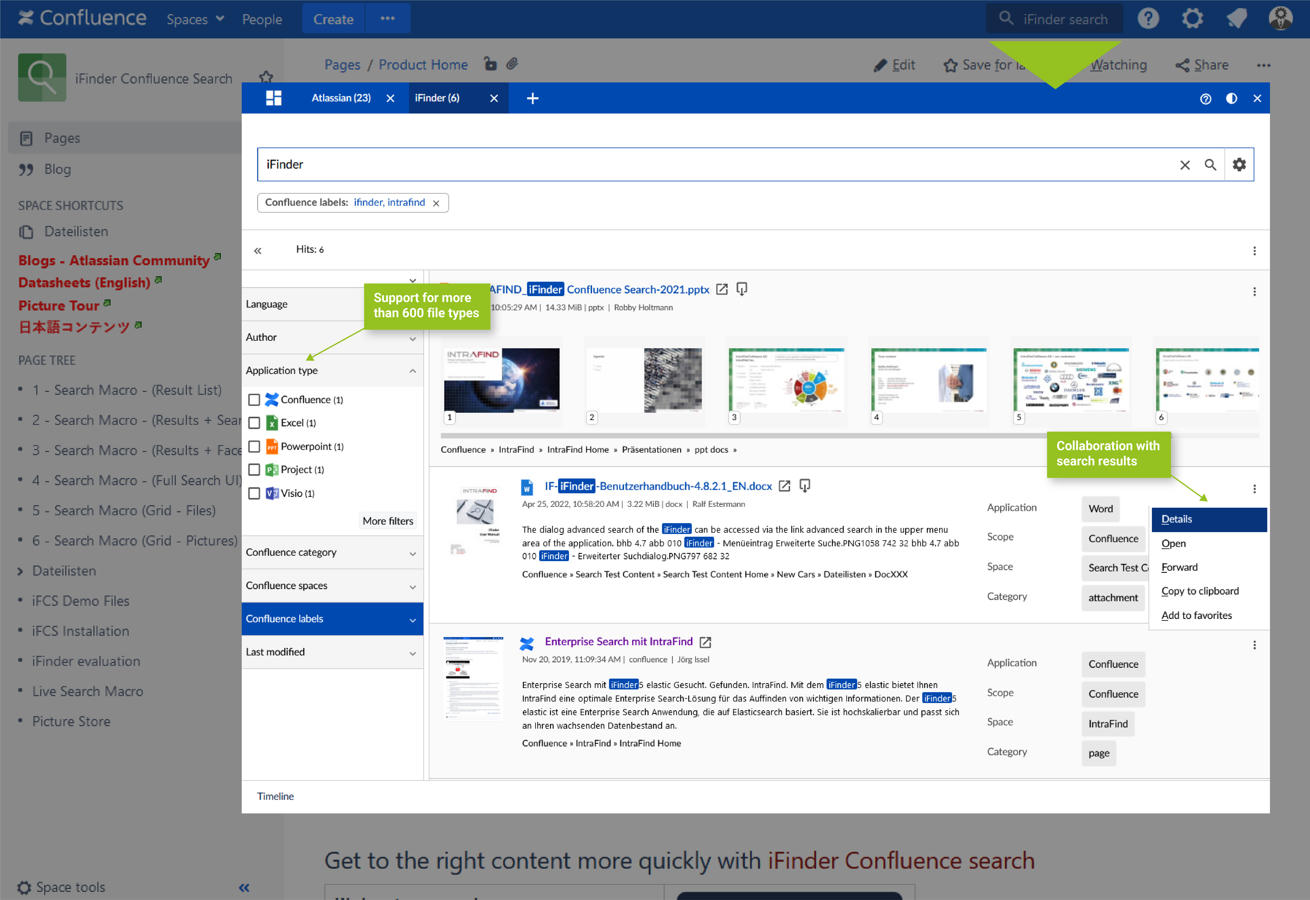This screenshot has width=1310, height=900.
Task: Collapse the Confluence sidebar at bottom
Action: [x=244, y=888]
